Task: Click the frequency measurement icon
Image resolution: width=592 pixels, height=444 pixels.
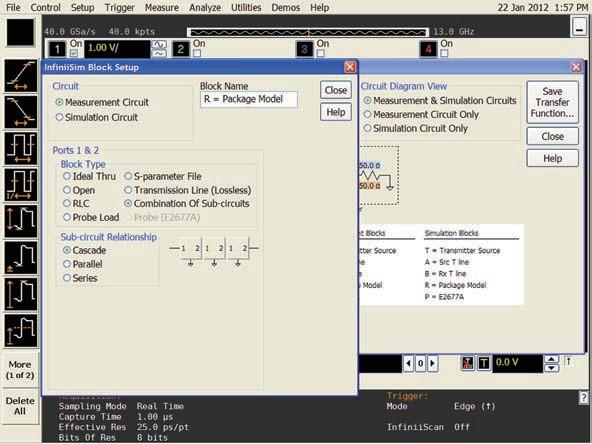Action: click(21, 185)
